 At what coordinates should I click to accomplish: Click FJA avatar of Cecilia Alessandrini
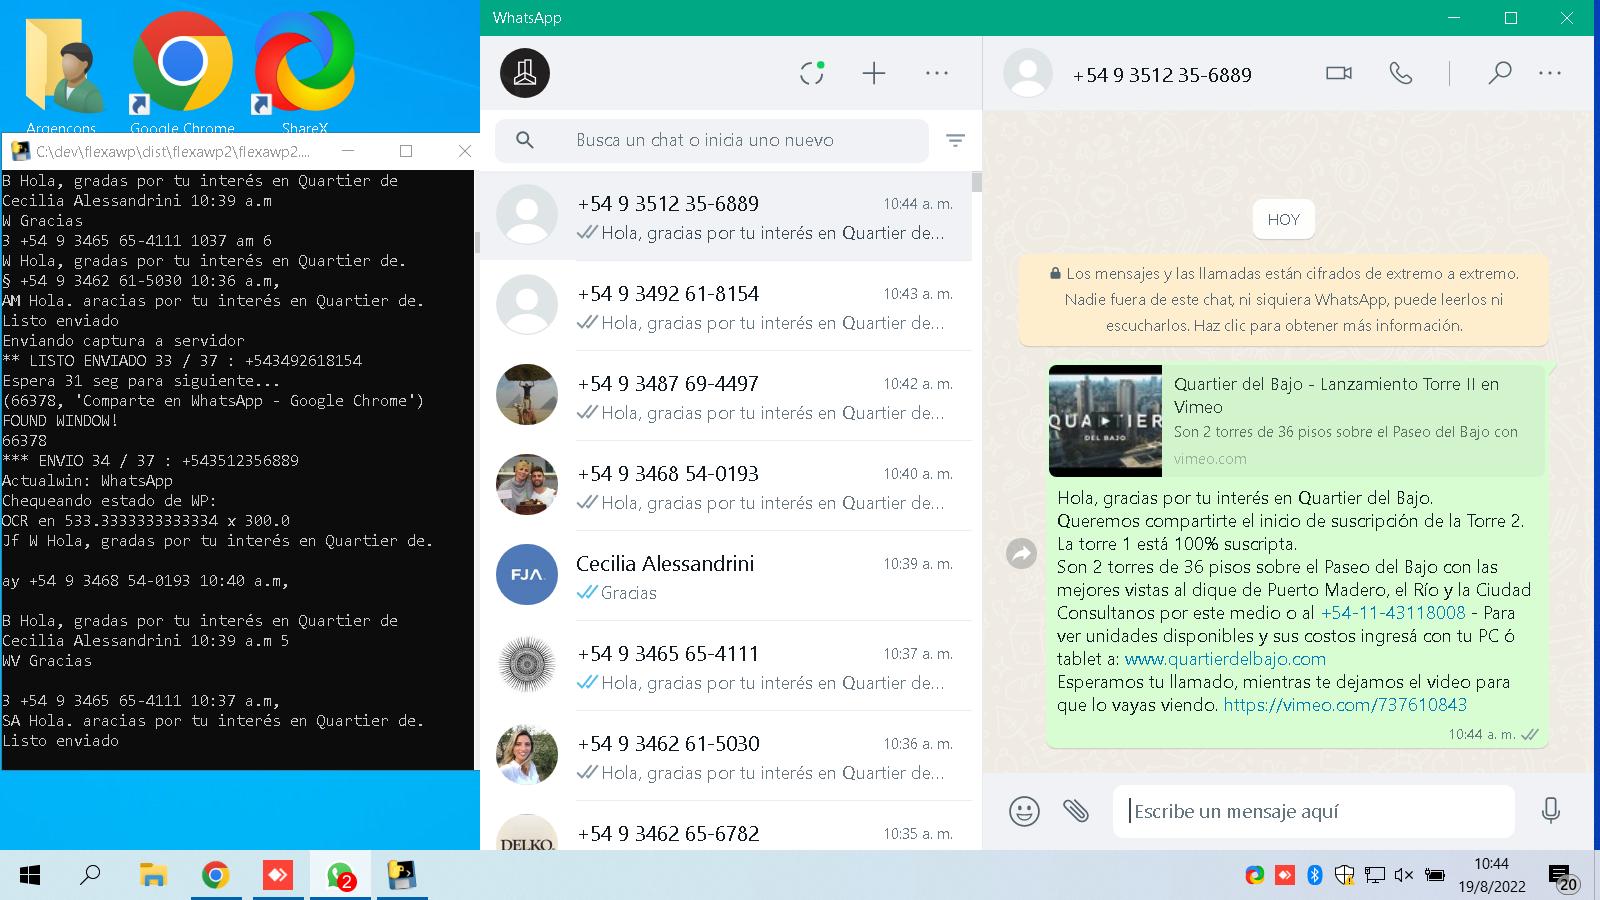527,575
